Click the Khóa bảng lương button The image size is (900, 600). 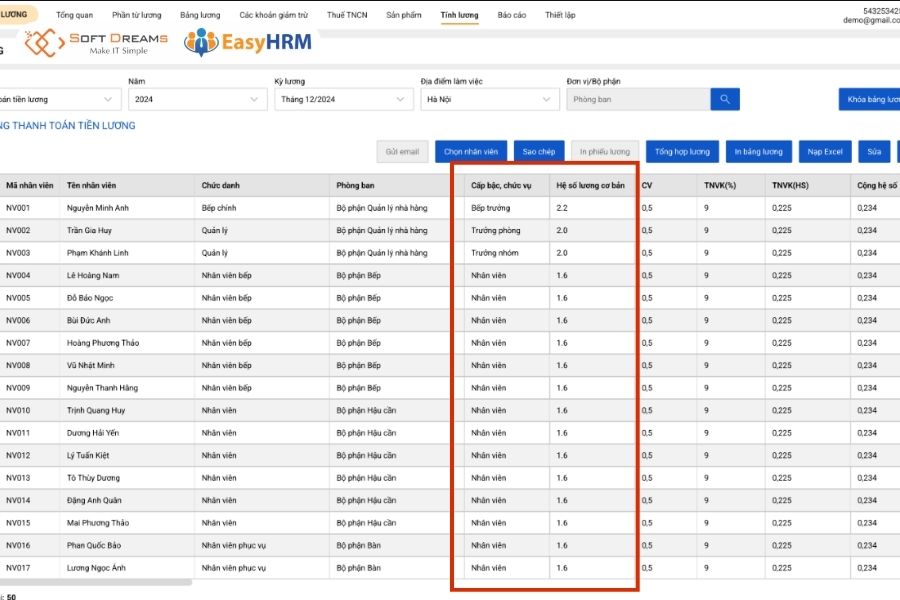point(870,99)
